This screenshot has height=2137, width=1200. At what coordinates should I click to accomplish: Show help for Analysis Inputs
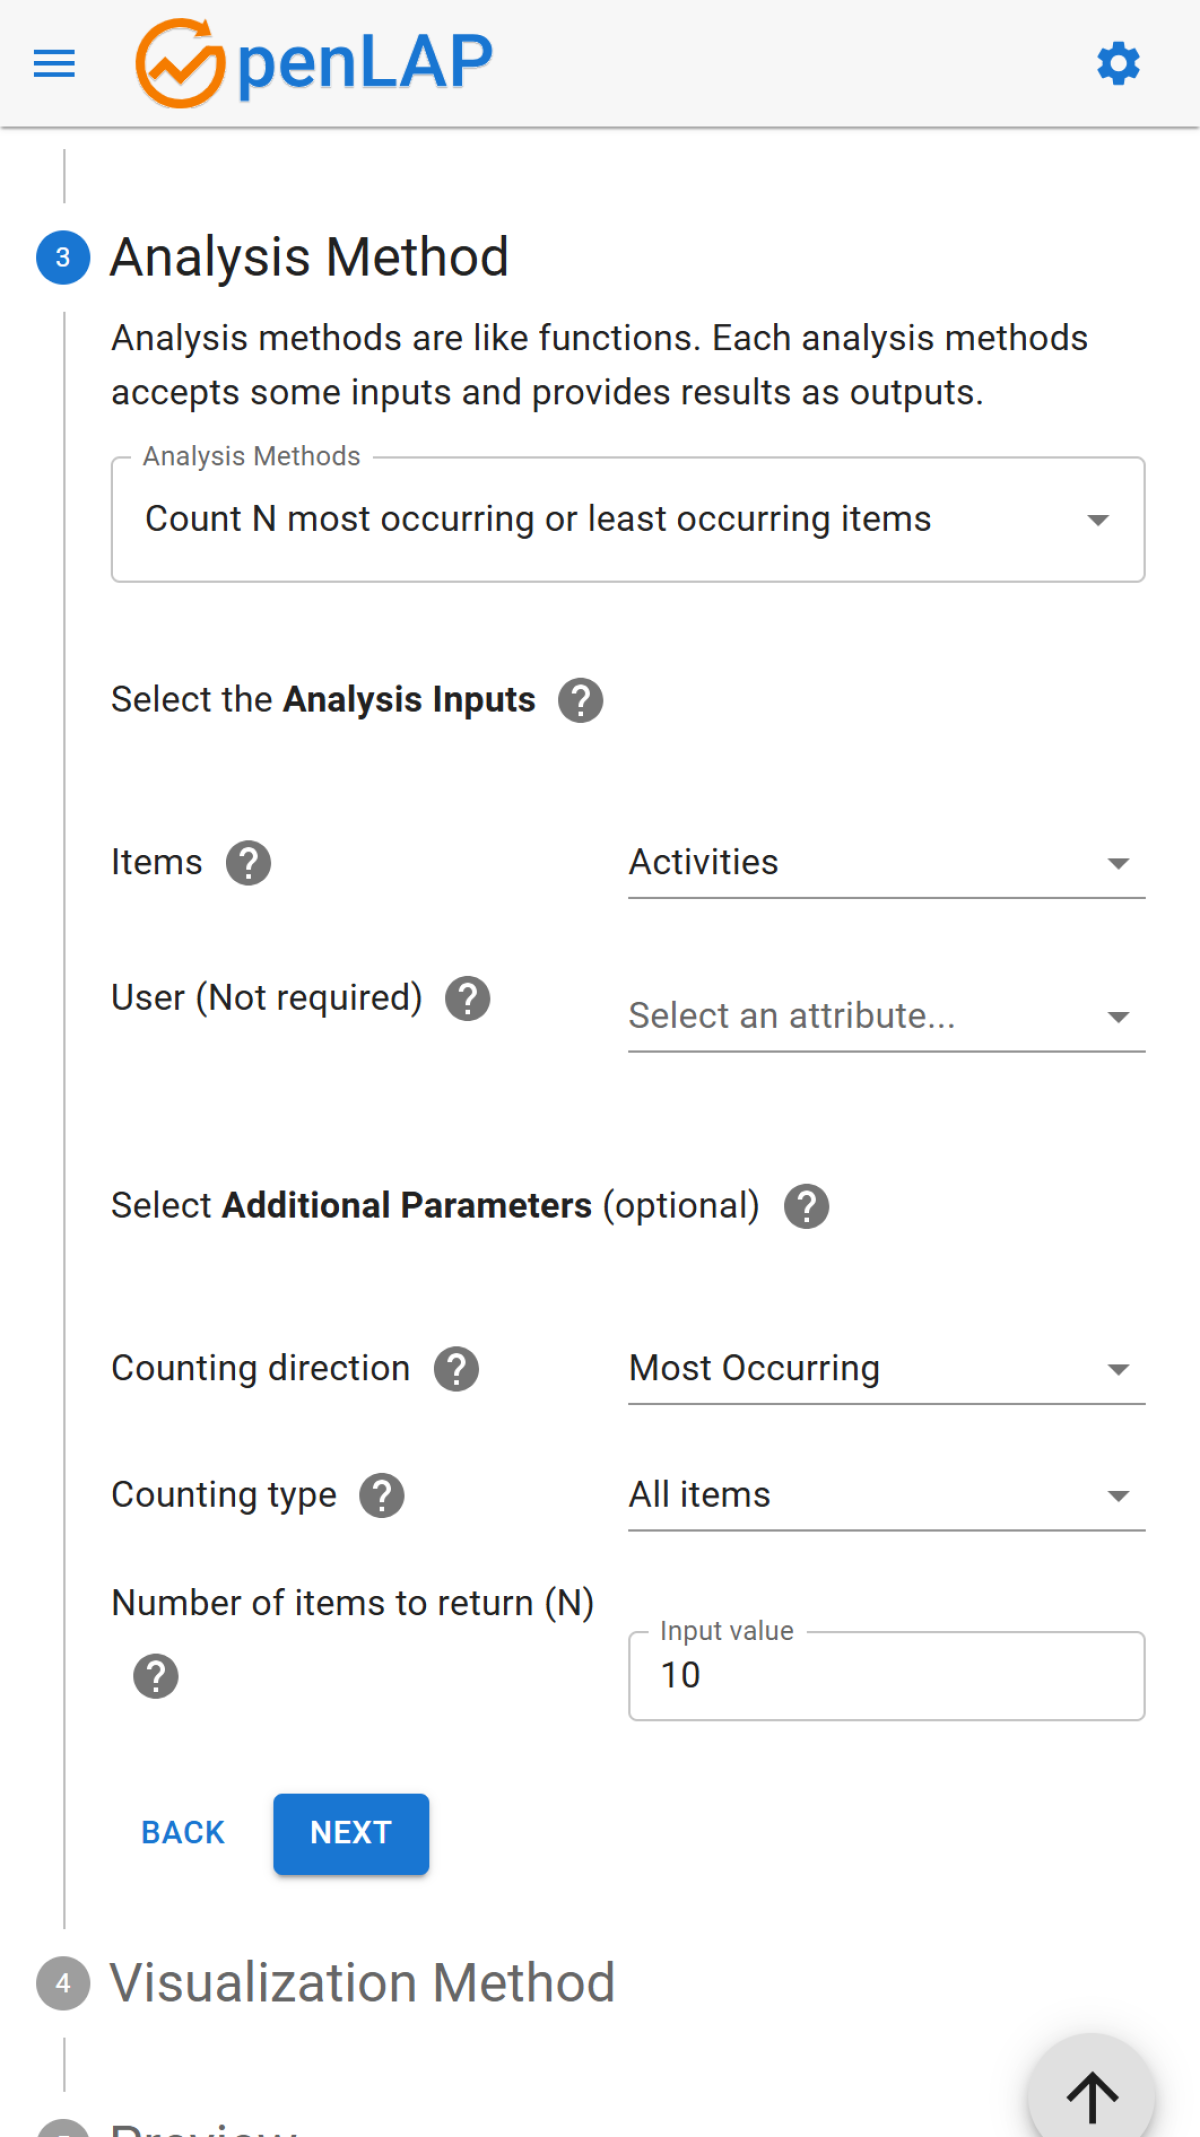click(580, 700)
